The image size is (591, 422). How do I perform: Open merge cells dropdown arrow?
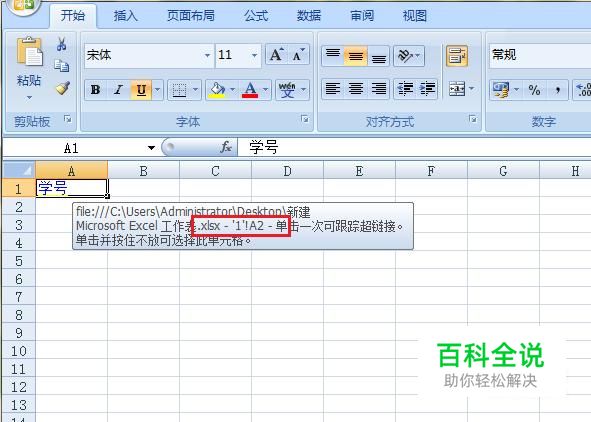tap(472, 89)
